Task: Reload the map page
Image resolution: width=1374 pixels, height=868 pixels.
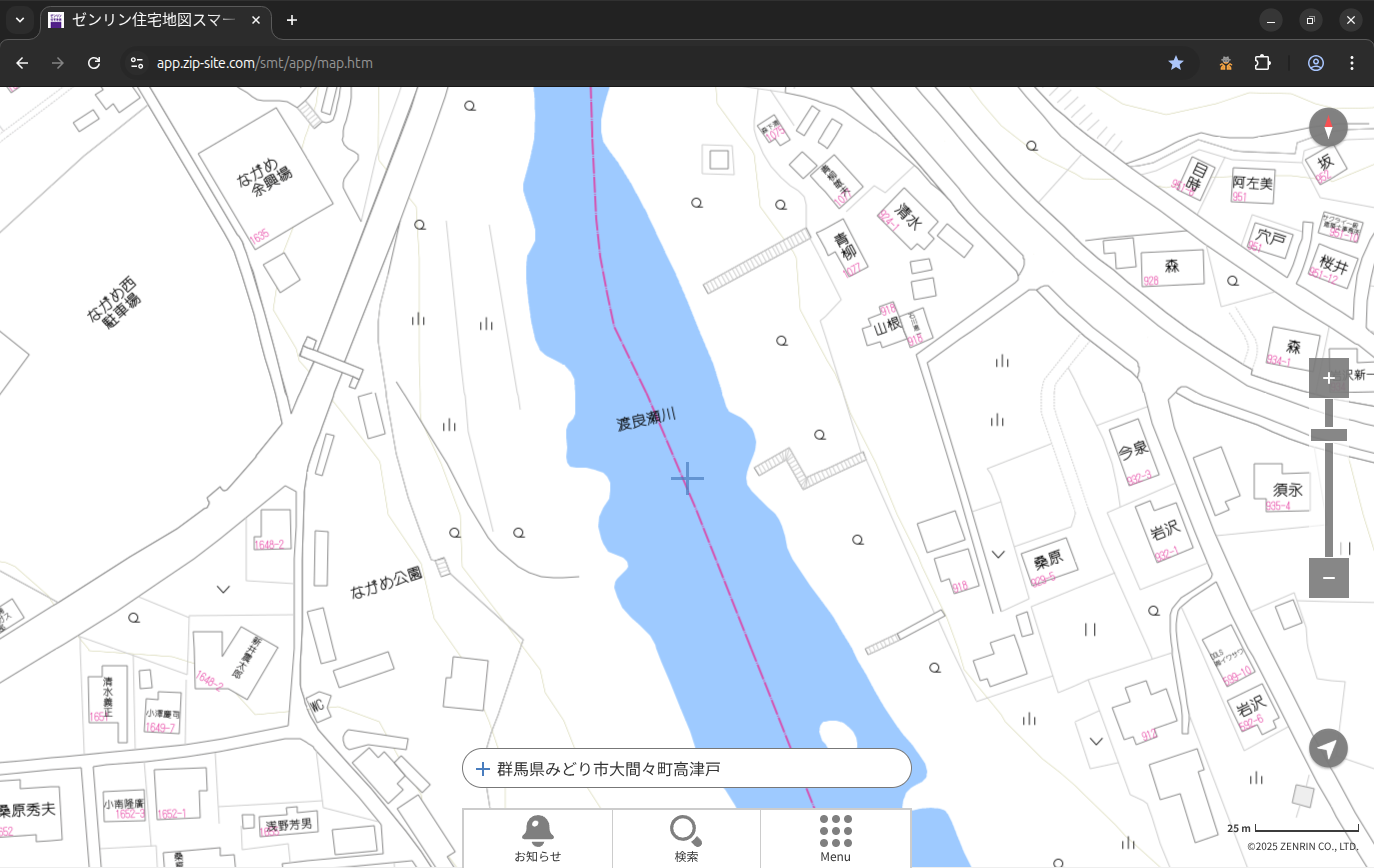Action: tap(94, 63)
